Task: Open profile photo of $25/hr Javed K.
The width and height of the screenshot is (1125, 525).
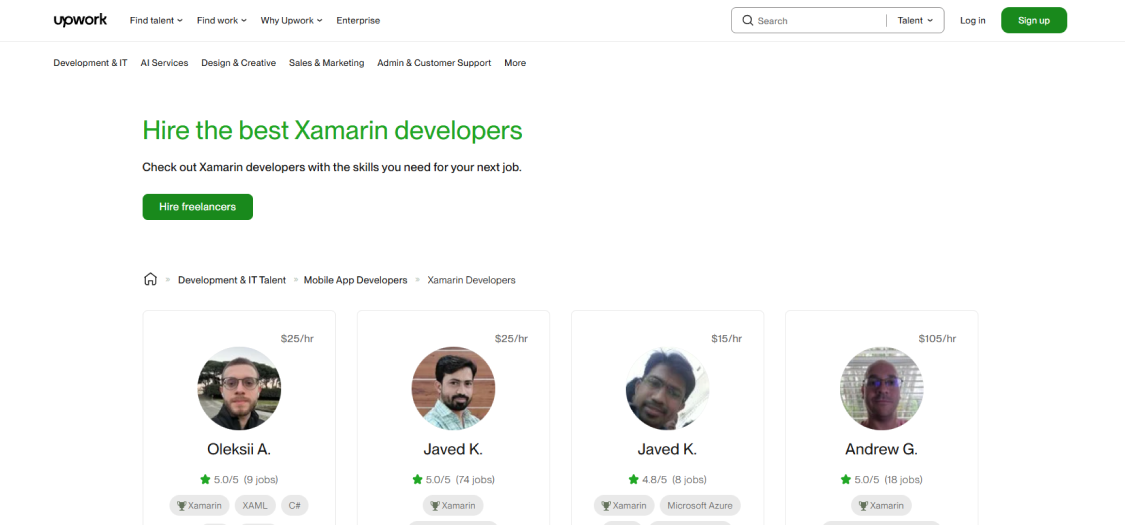Action: (453, 389)
